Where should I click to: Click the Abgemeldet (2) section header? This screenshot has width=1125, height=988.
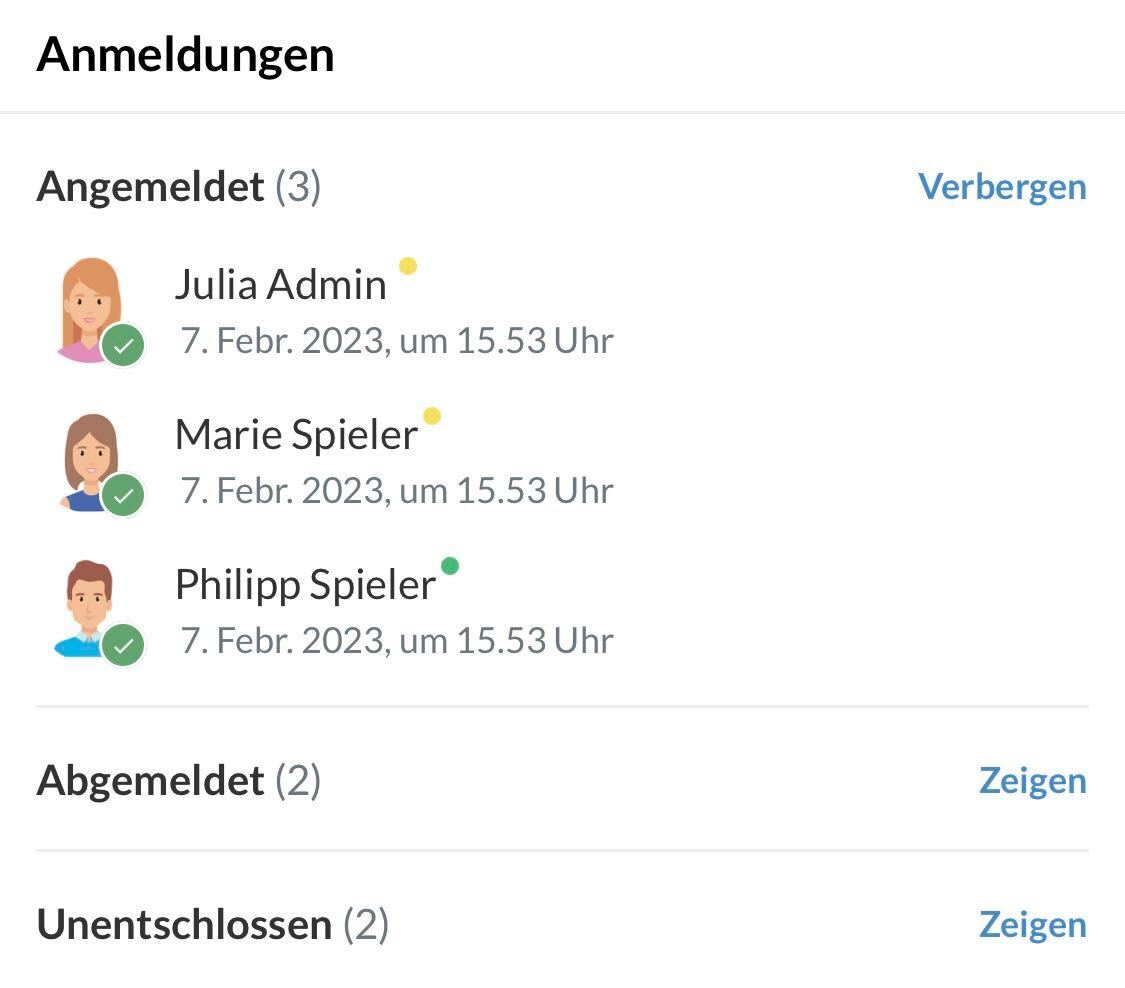tap(179, 781)
